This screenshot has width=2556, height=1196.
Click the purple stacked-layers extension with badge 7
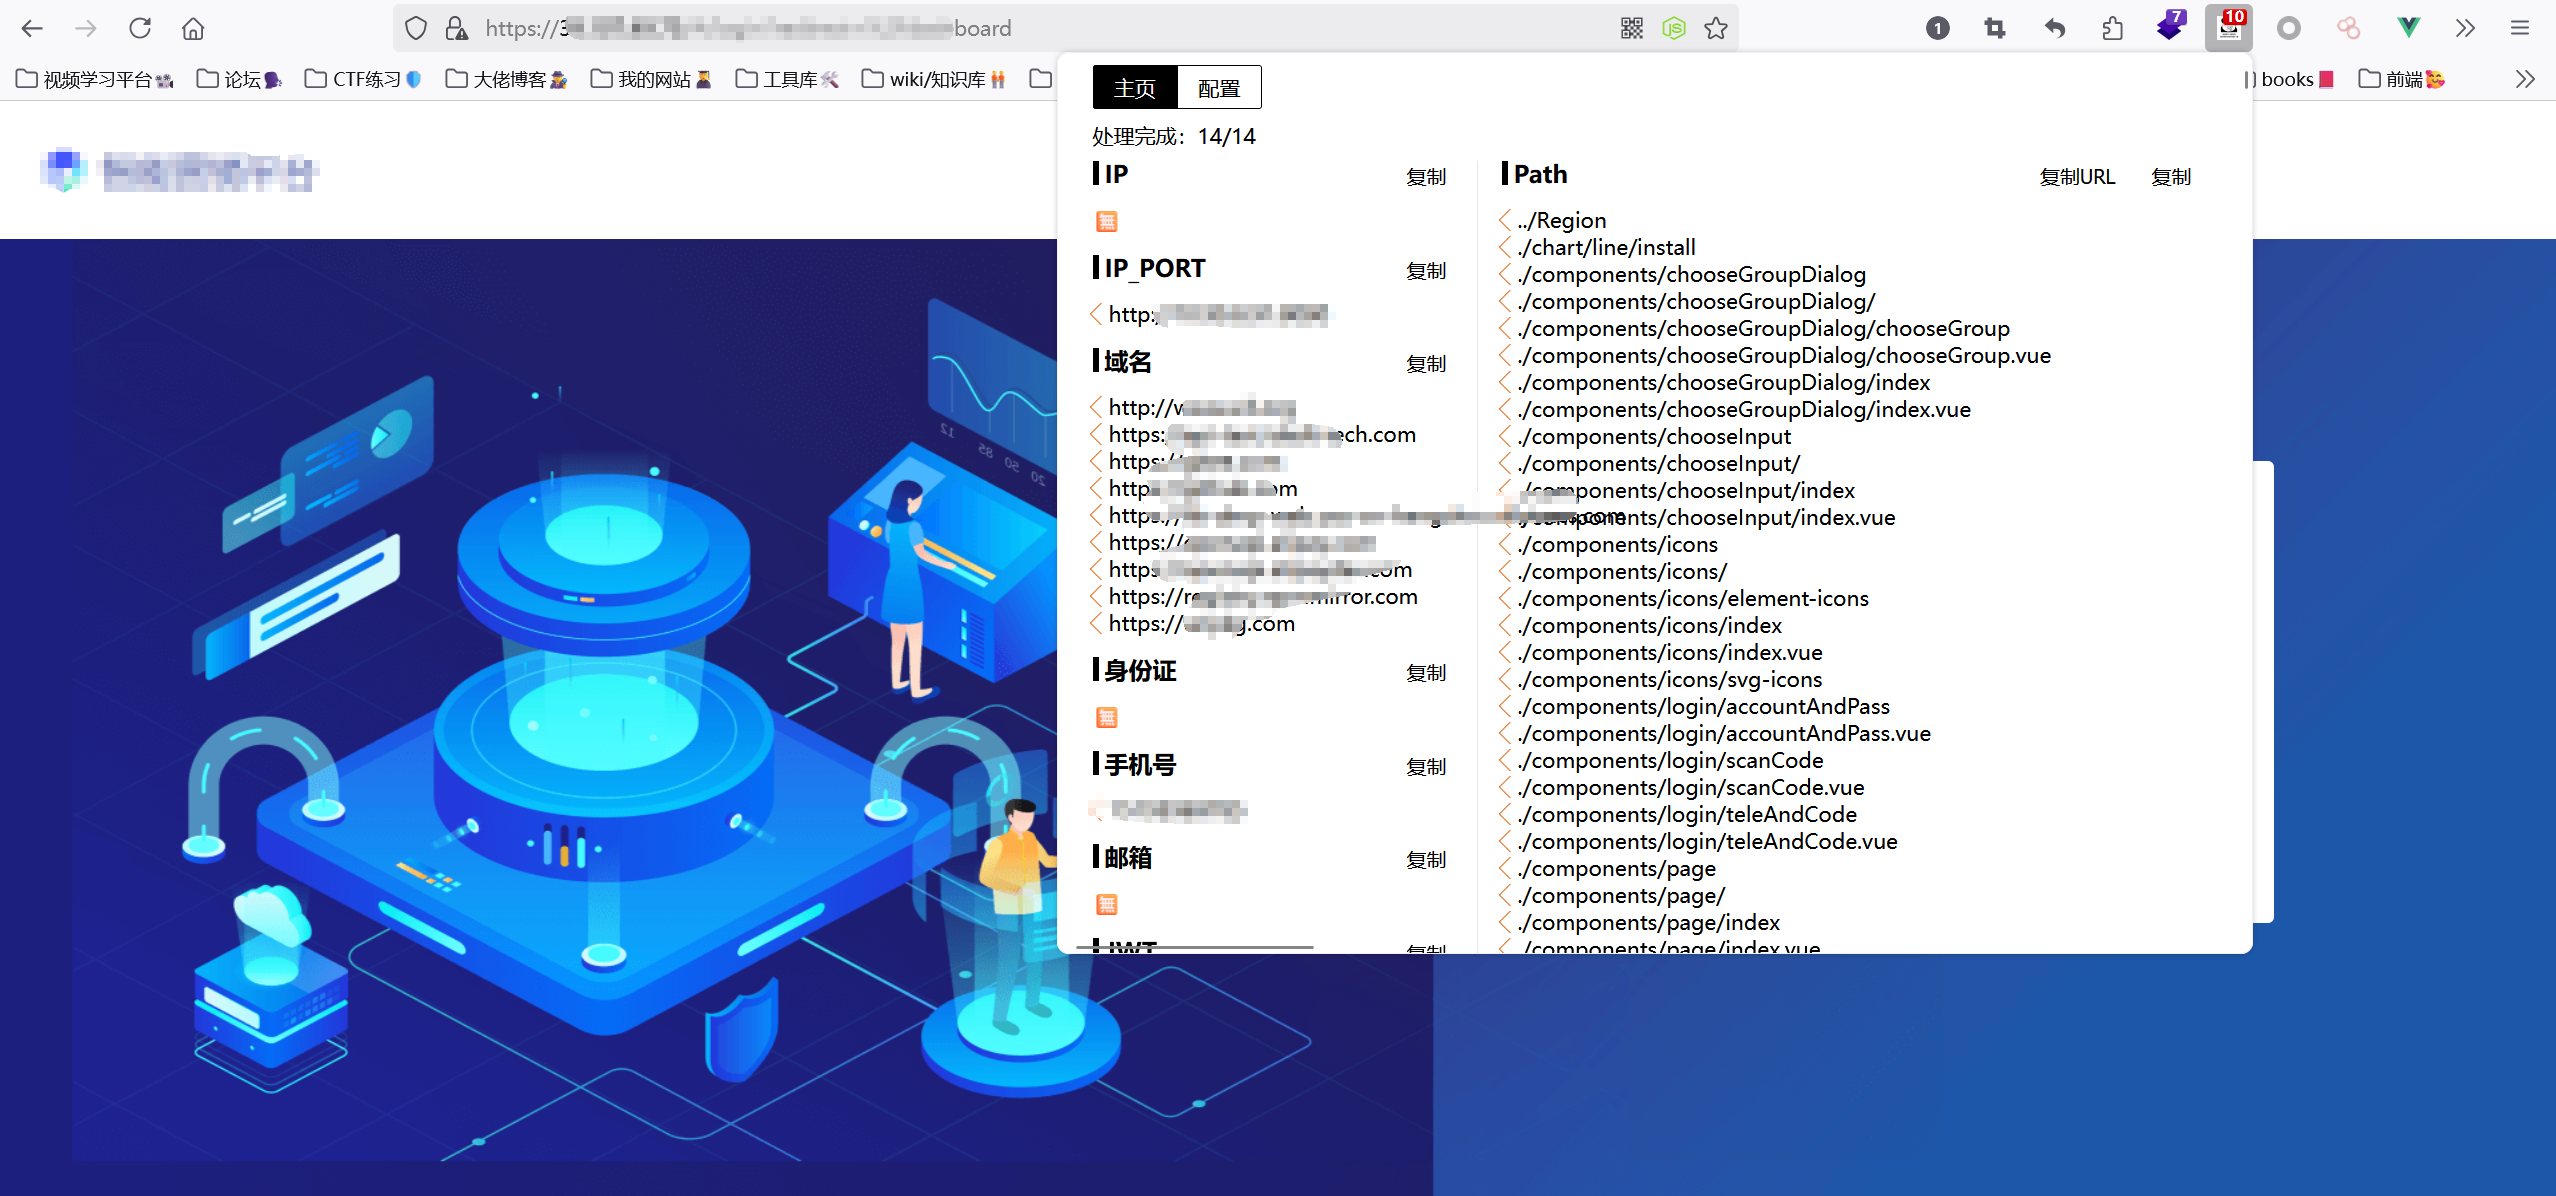point(2170,26)
